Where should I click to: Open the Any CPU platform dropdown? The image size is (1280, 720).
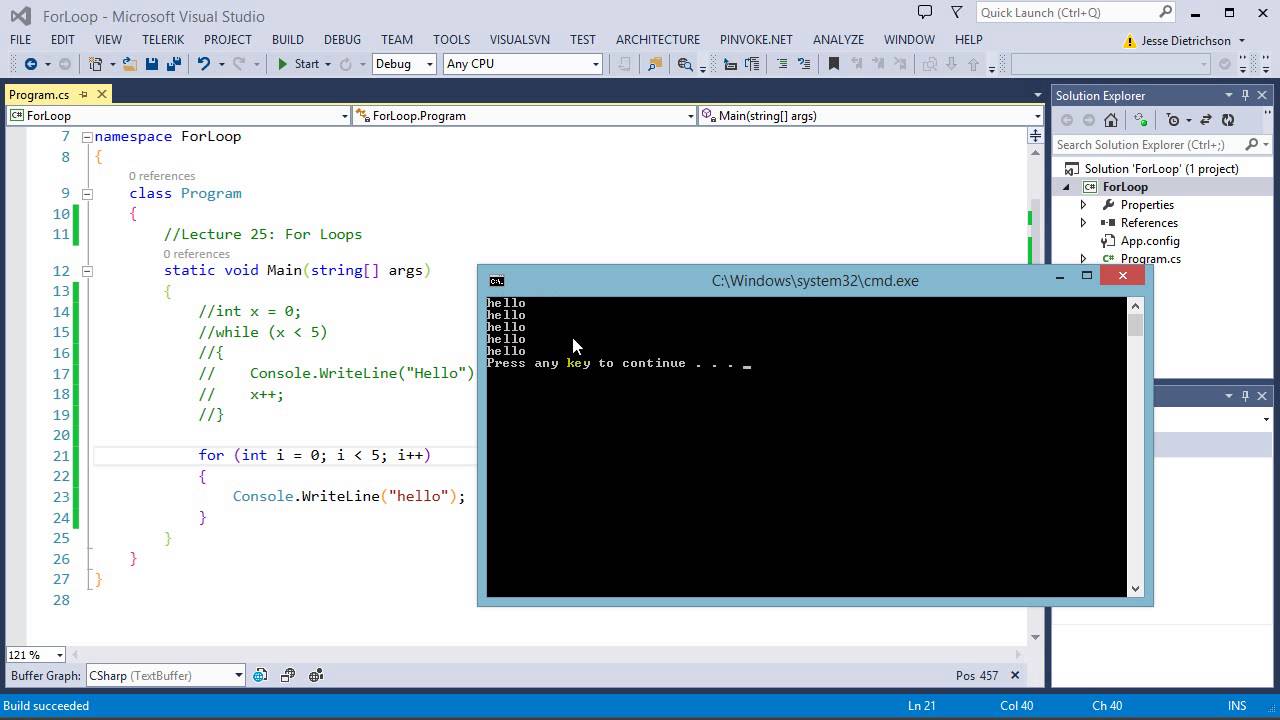coord(523,64)
